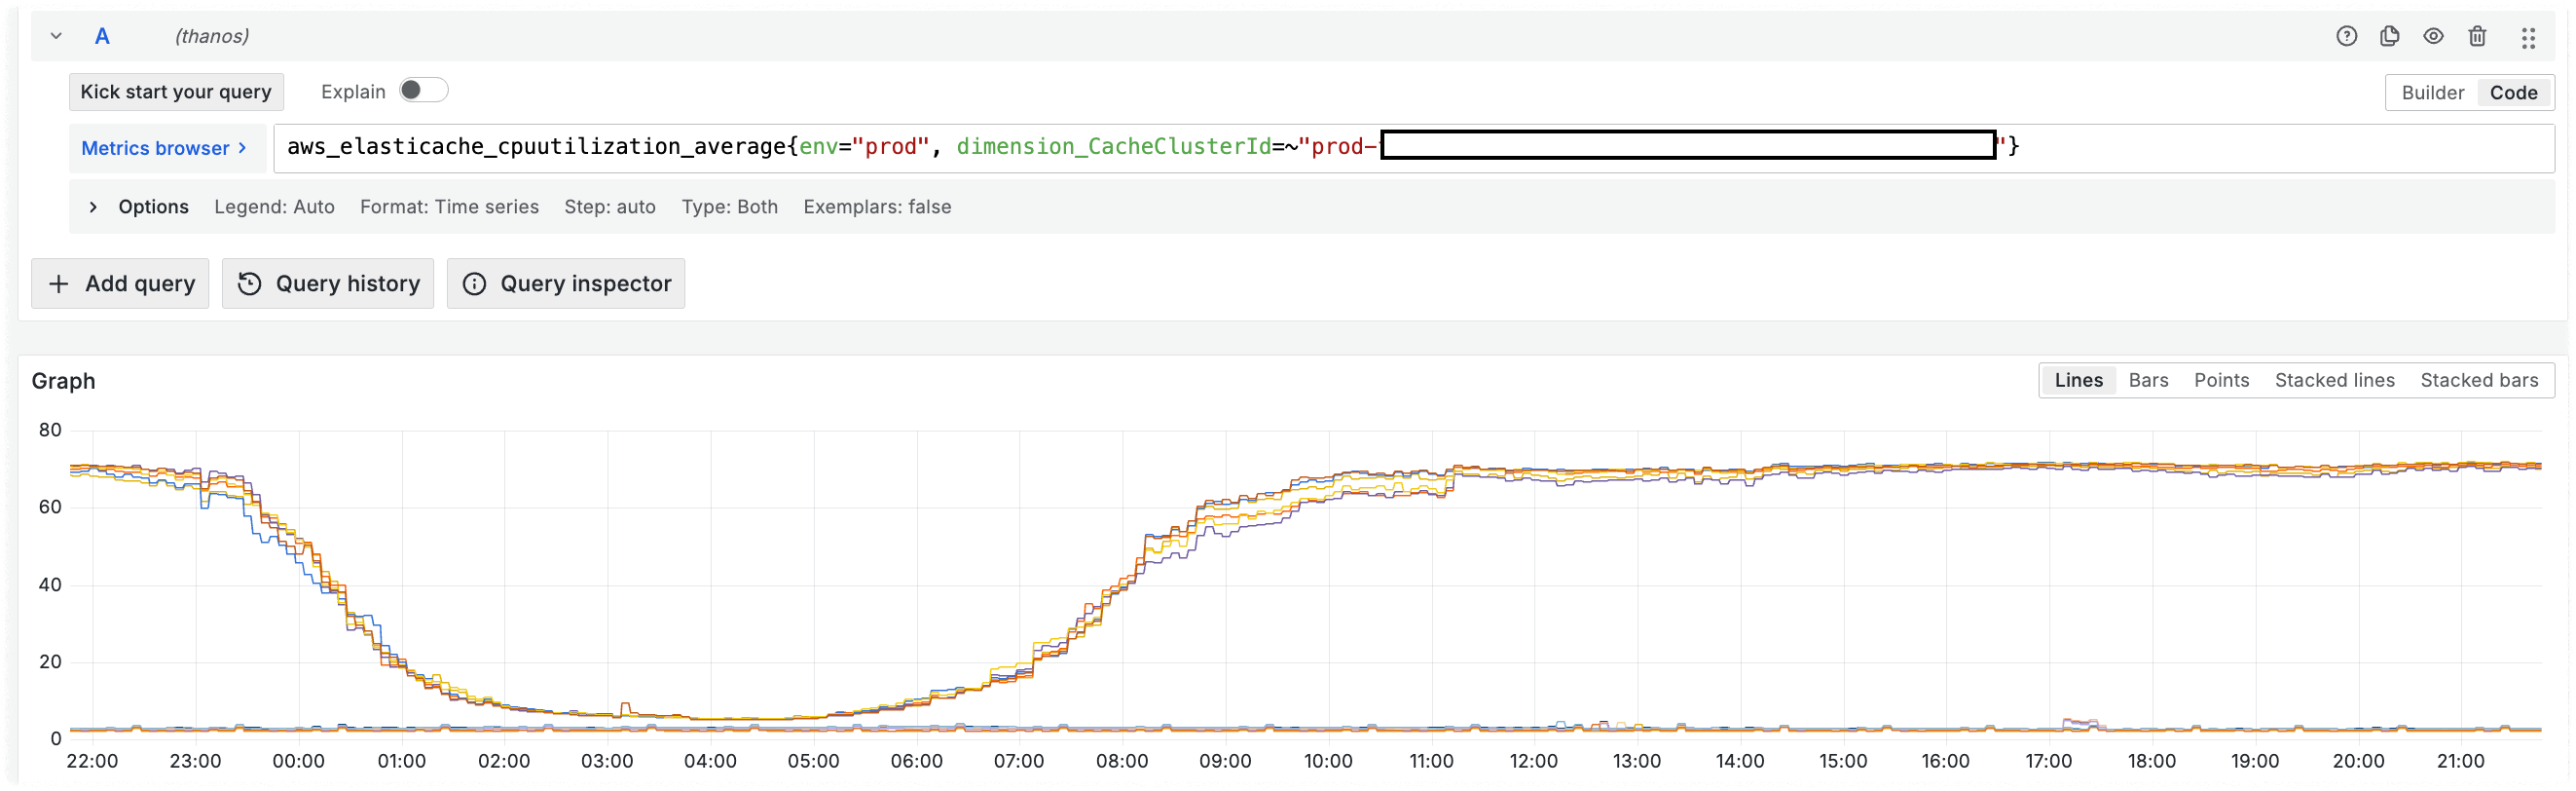Click into the PromQL query field
Image resolution: width=2576 pixels, height=791 pixels.
[x=1414, y=148]
